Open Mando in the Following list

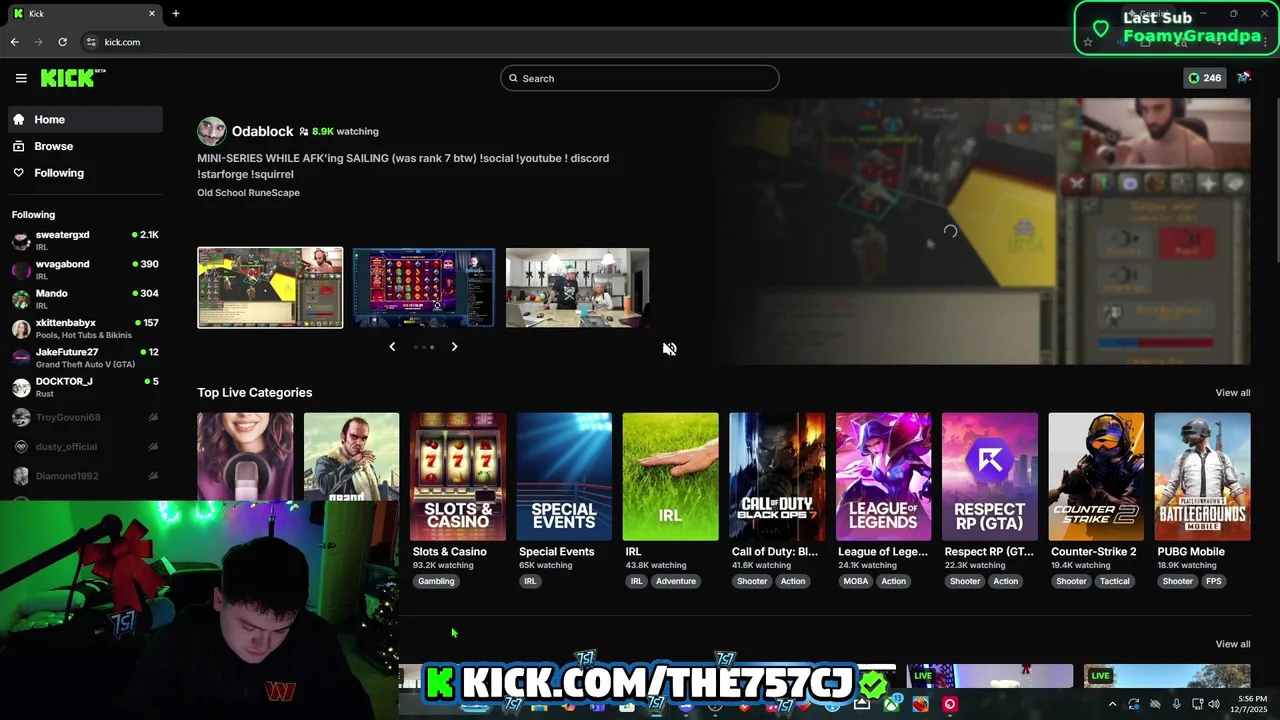point(85,299)
